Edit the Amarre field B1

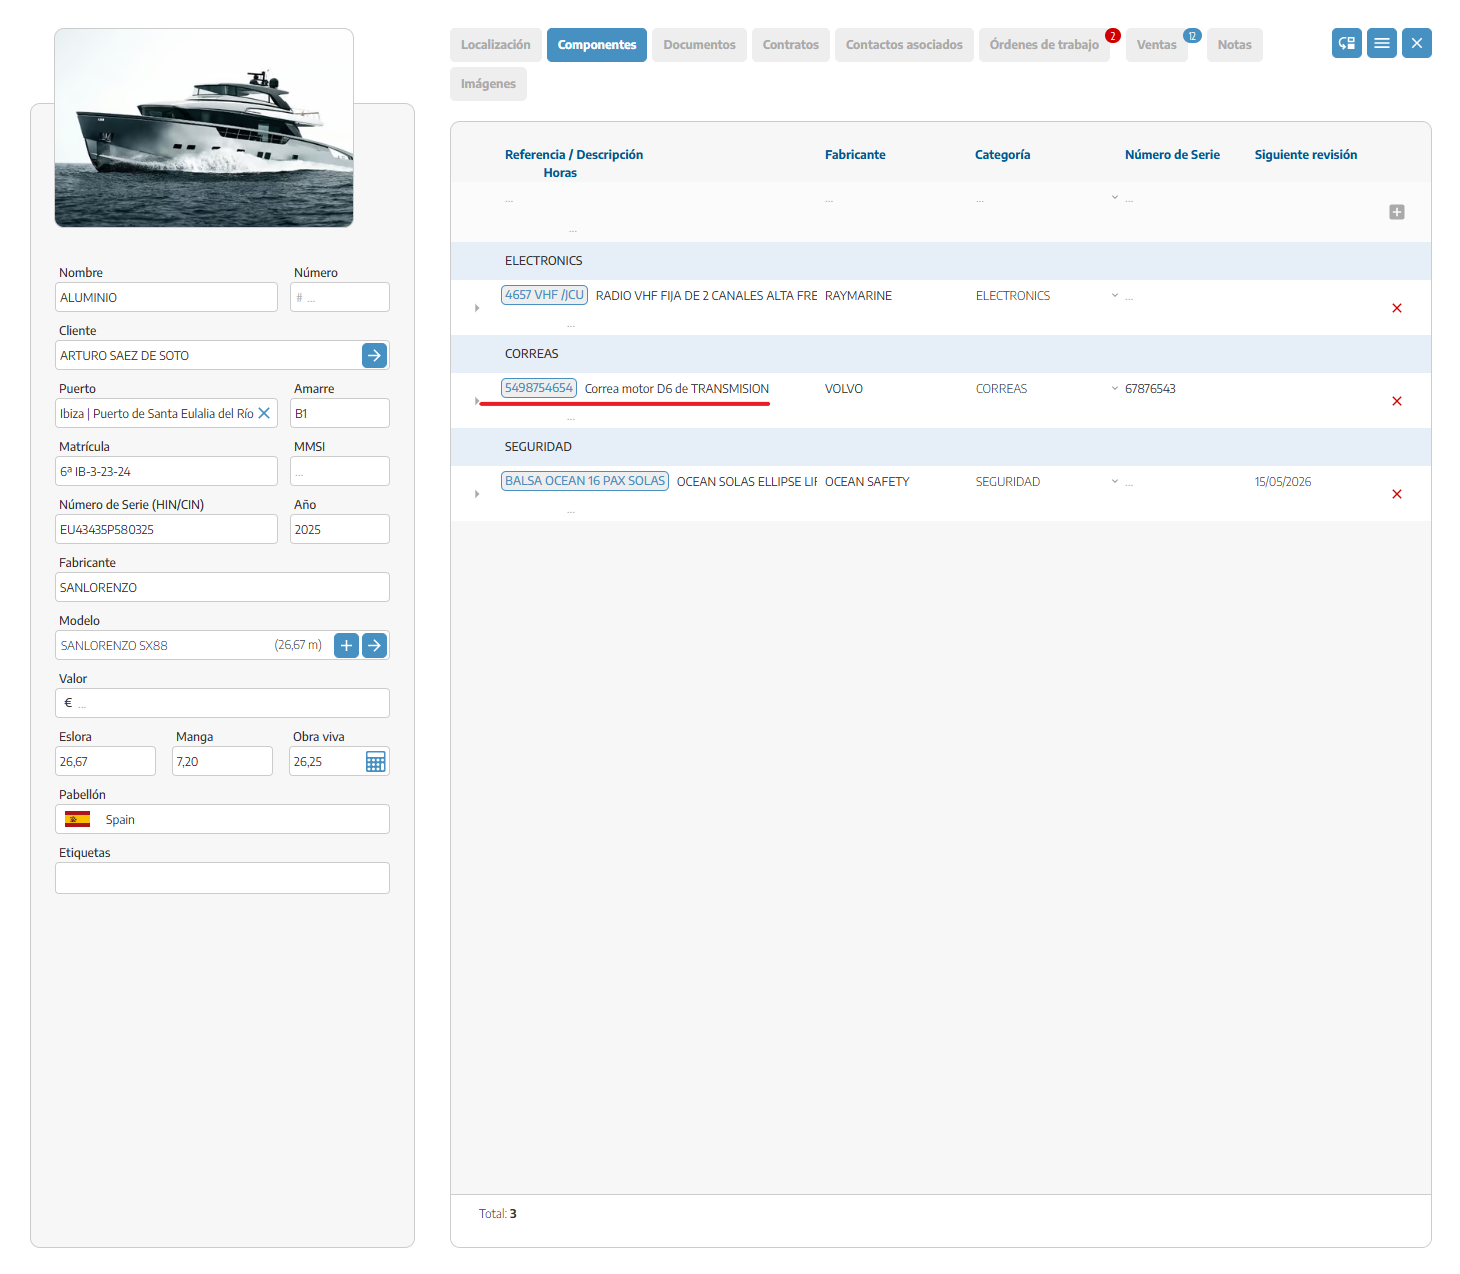(340, 413)
